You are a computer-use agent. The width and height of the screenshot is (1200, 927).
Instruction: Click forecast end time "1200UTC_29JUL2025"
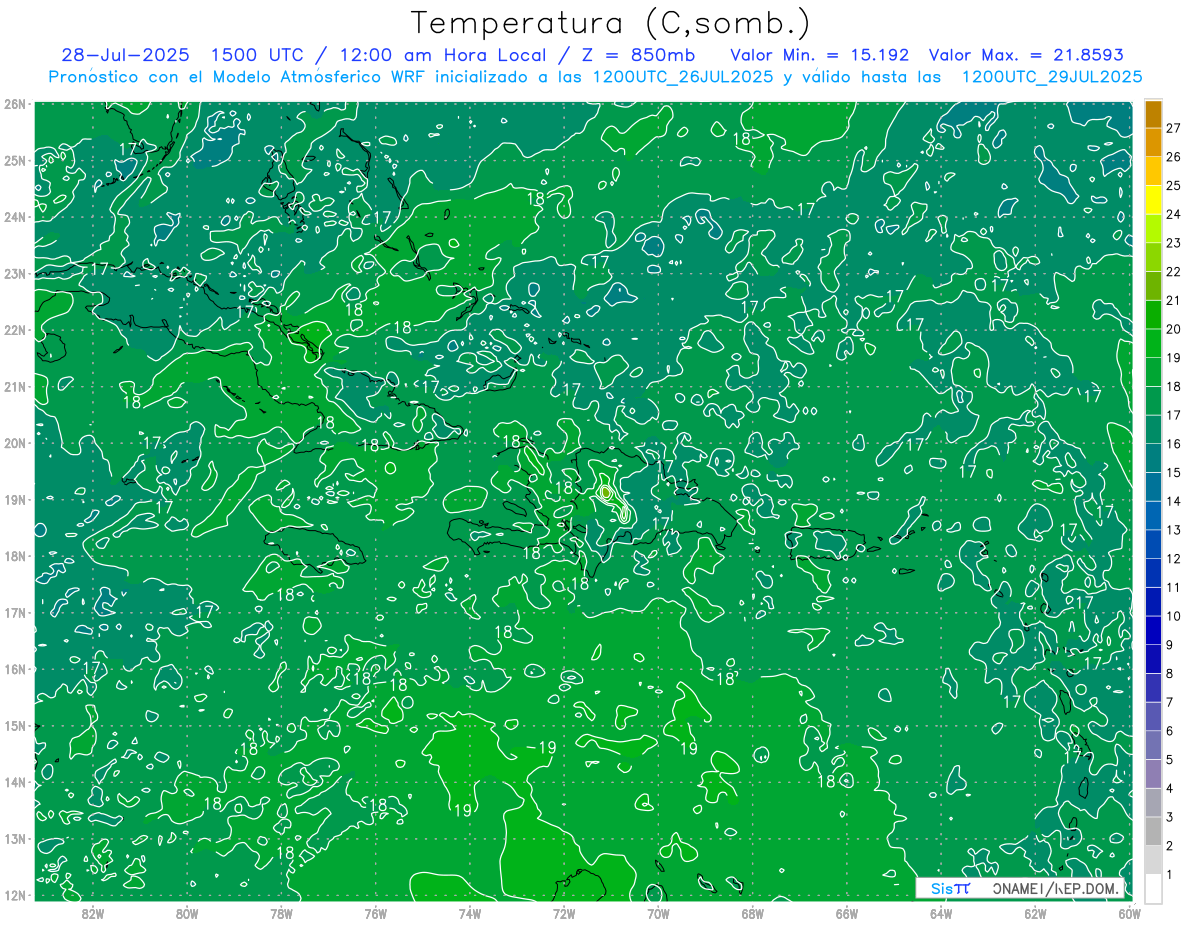click(x=1052, y=77)
